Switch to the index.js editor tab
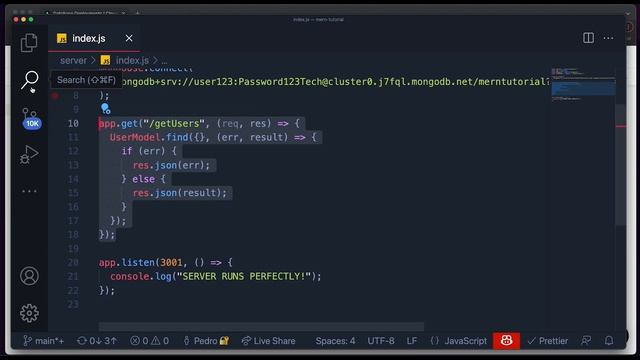Image resolution: width=640 pixels, height=360 pixels. point(89,38)
